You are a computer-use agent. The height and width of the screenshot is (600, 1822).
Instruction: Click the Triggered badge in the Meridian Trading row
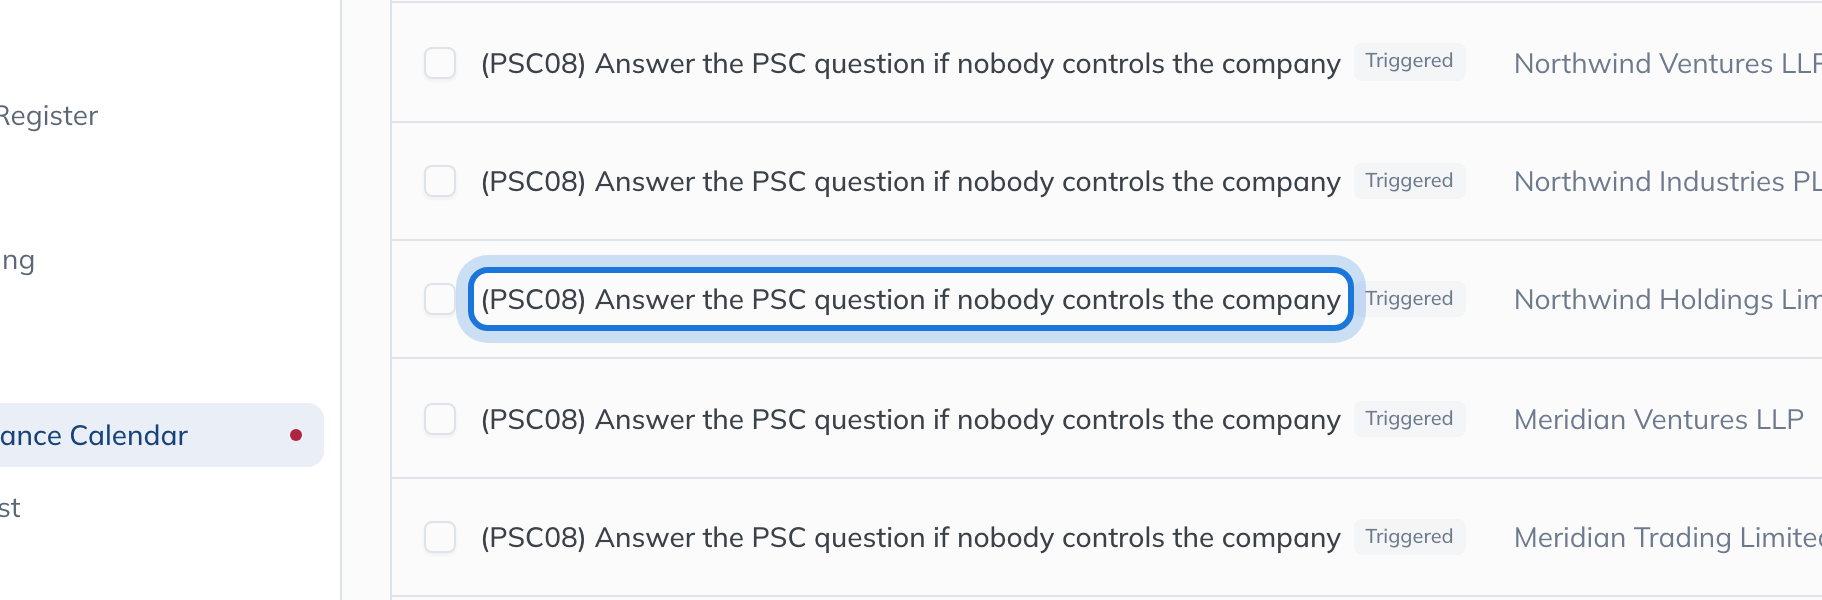click(1409, 537)
